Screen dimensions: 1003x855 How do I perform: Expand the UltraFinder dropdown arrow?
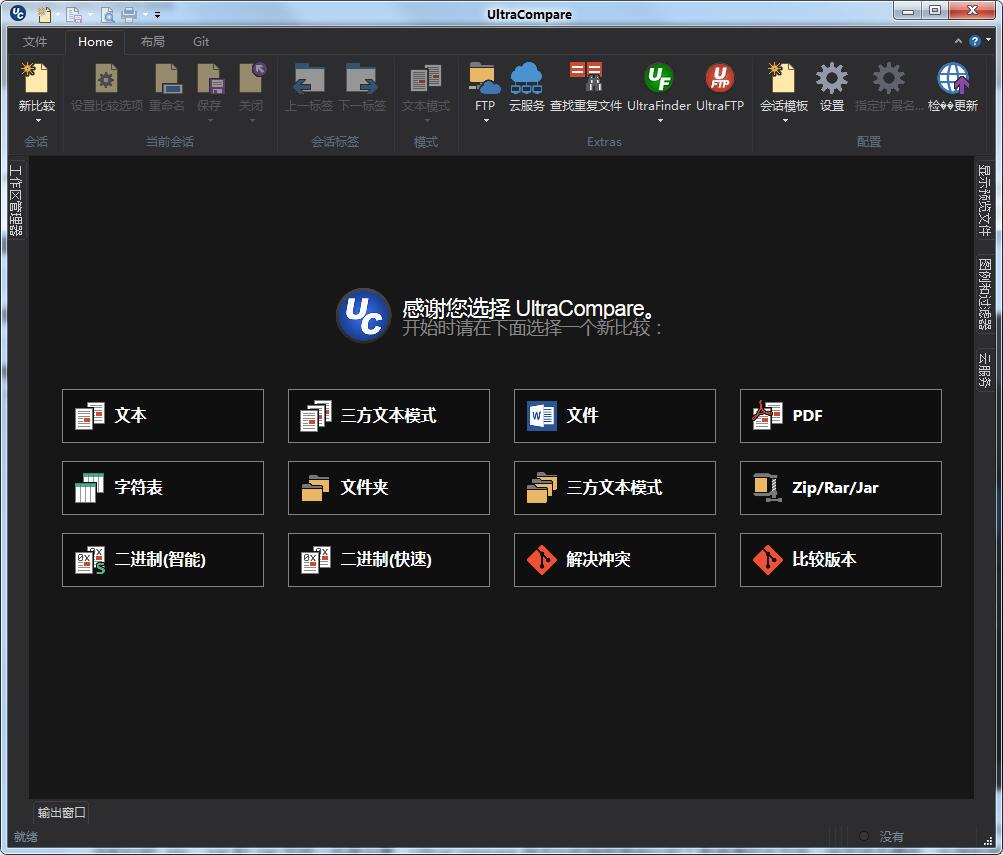pyautogui.click(x=660, y=120)
